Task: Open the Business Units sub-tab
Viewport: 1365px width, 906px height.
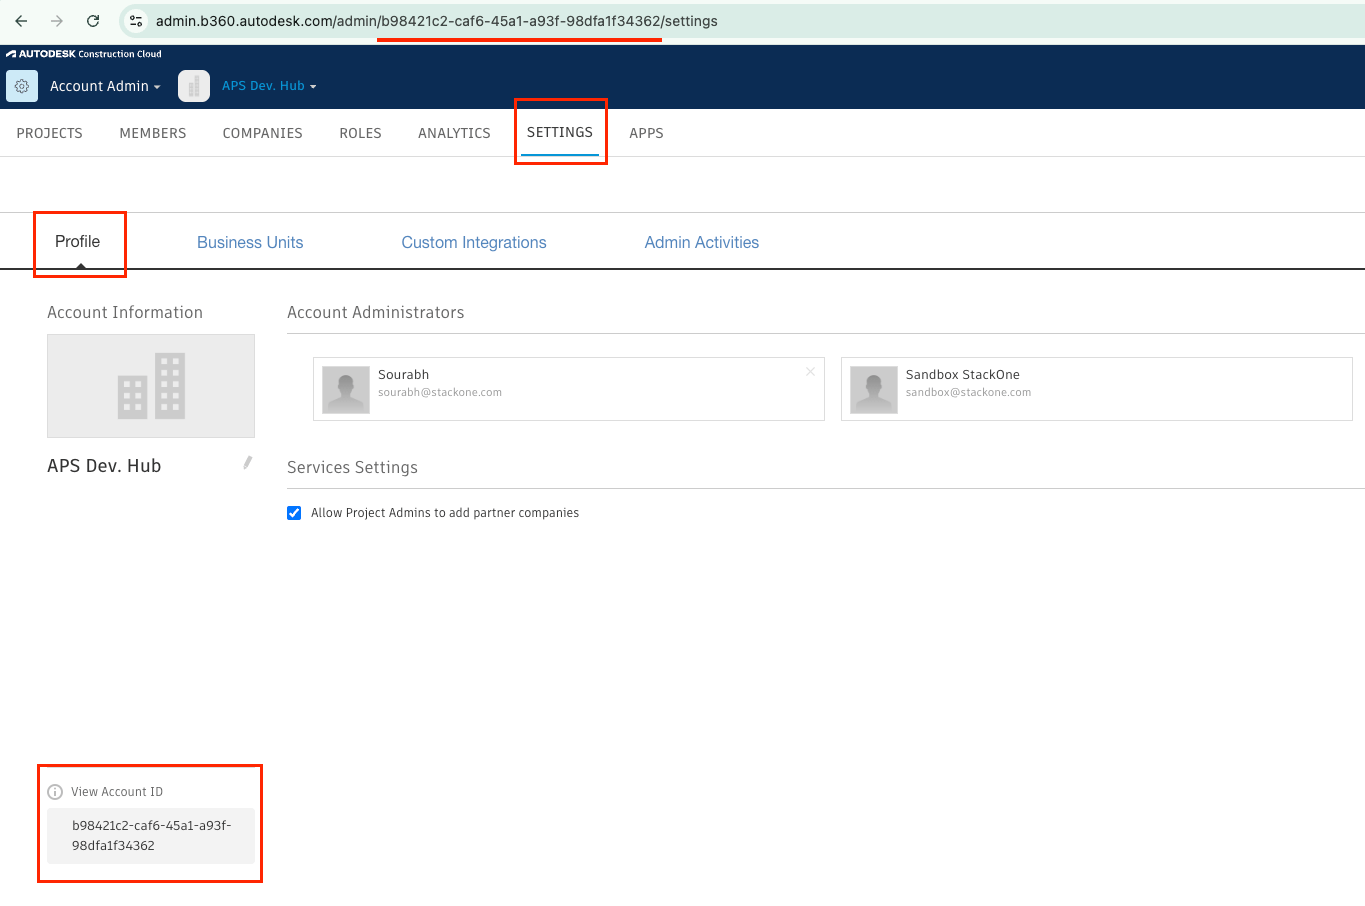Action: tap(250, 242)
